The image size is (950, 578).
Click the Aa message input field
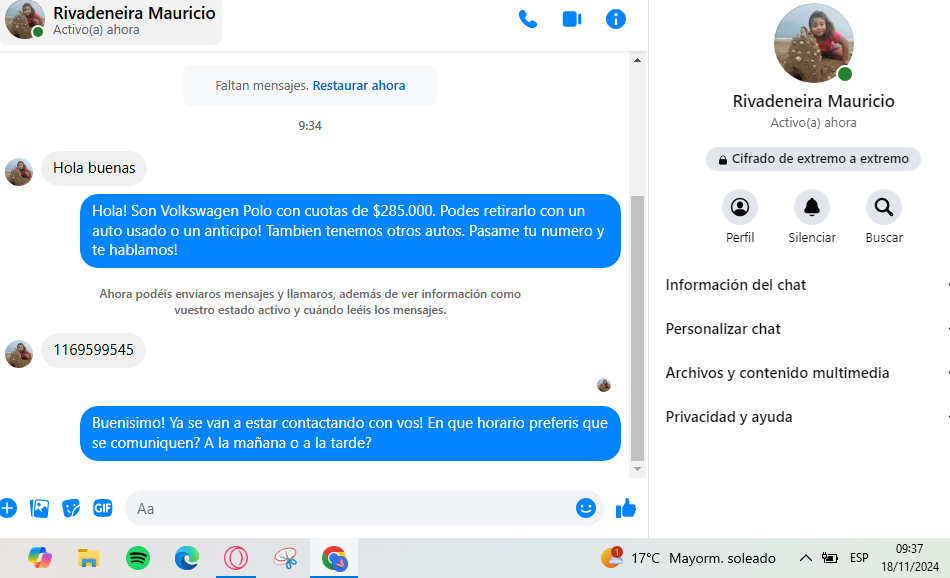pyautogui.click(x=350, y=508)
